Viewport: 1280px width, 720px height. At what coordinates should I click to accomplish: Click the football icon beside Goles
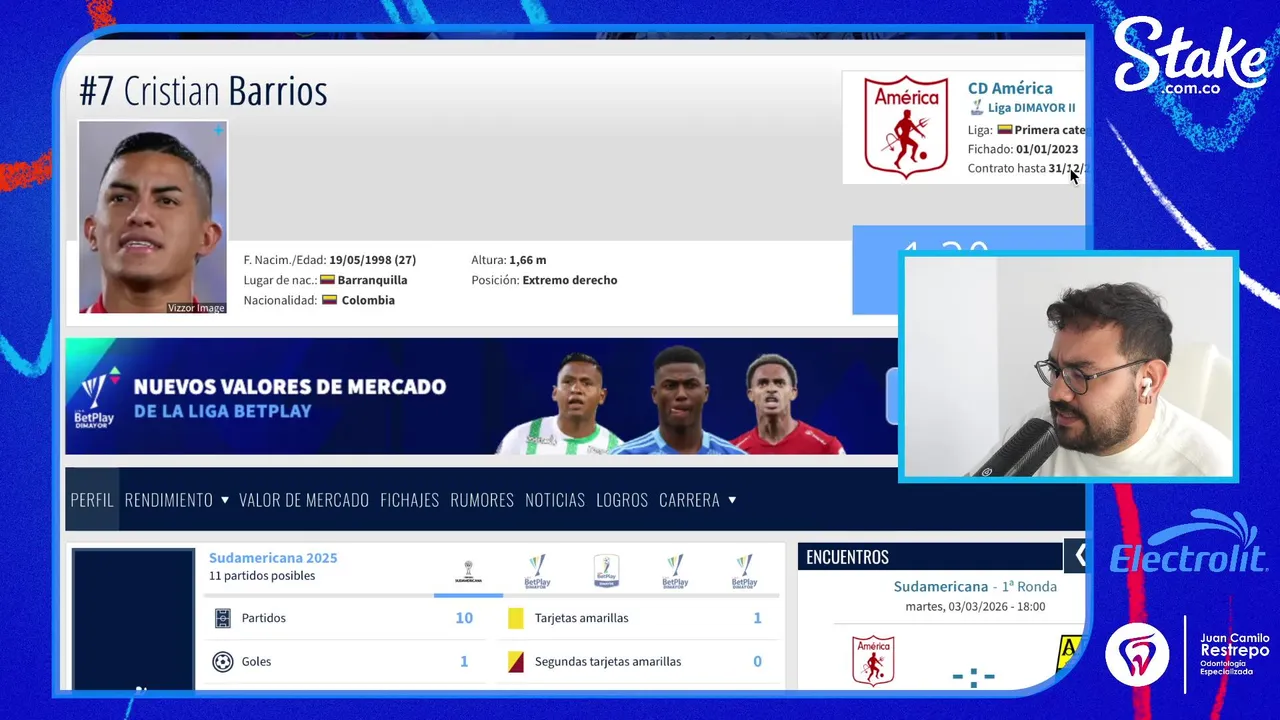pos(223,661)
